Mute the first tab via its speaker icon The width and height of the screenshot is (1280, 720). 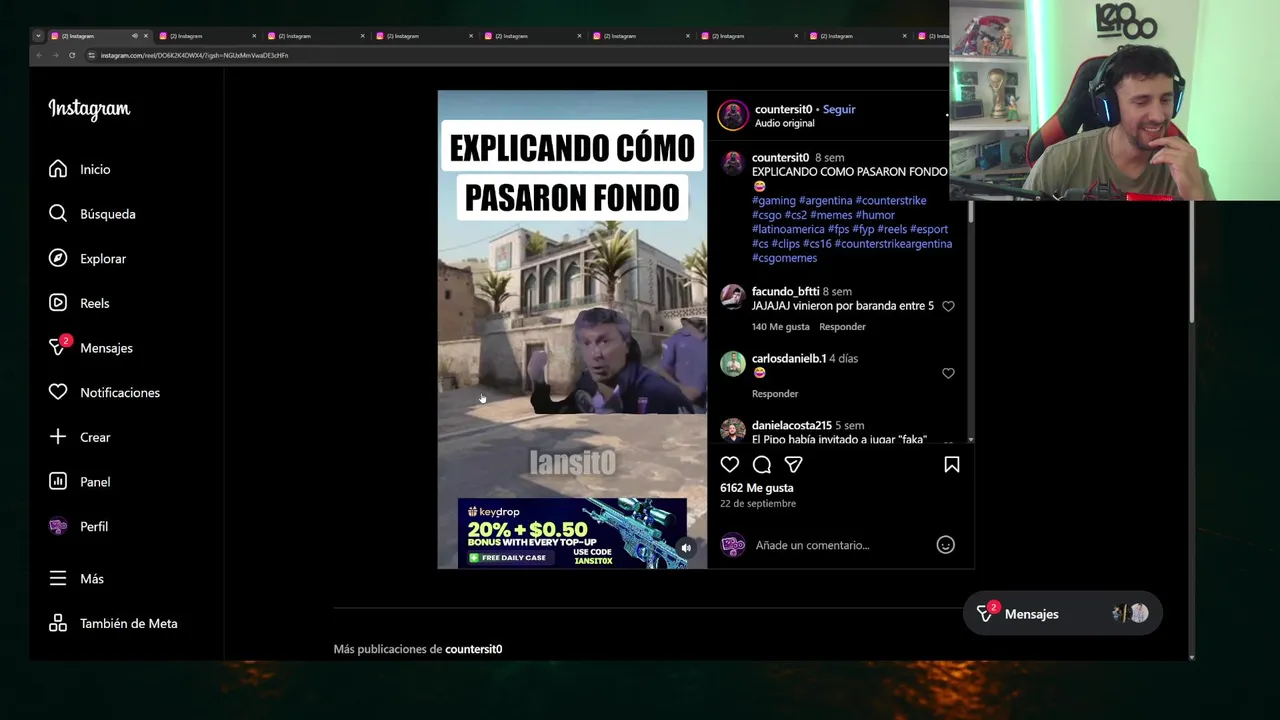pos(134,36)
